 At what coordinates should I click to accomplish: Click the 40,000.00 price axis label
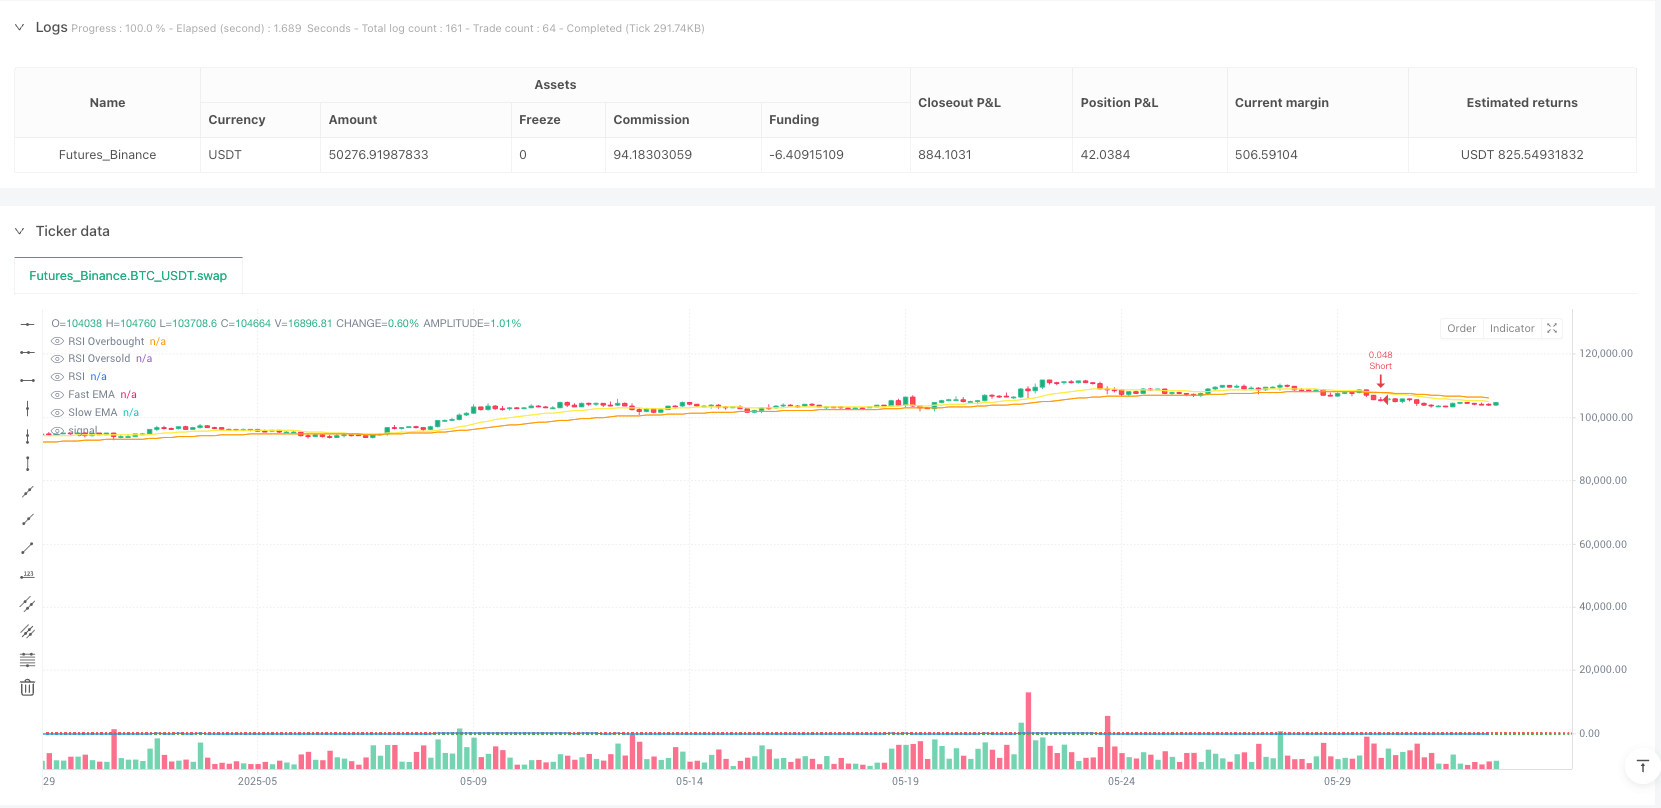[1603, 606]
